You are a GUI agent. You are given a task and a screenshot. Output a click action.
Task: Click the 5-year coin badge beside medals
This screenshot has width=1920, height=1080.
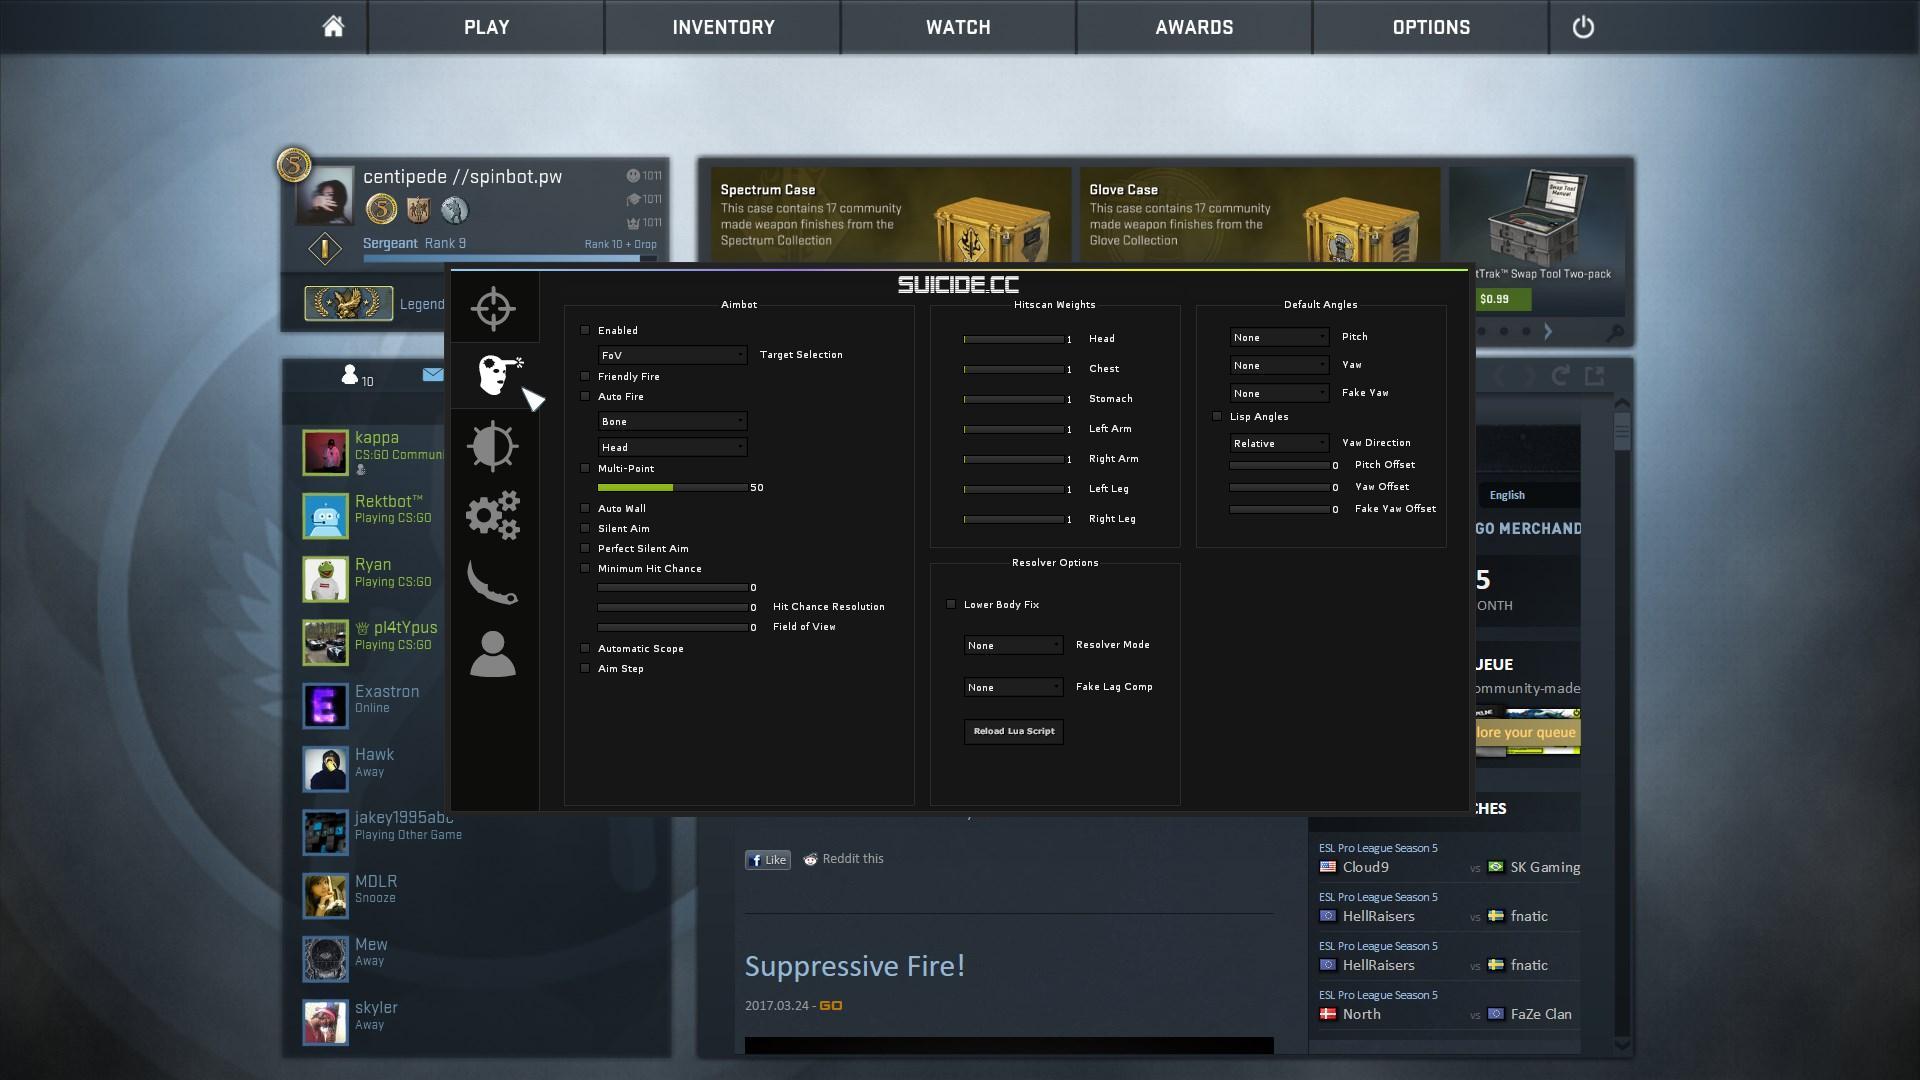tap(381, 209)
